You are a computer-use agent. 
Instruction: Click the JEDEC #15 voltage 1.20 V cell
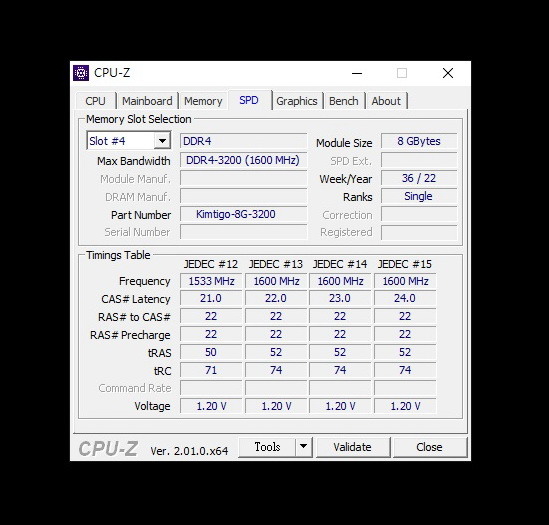click(x=405, y=406)
